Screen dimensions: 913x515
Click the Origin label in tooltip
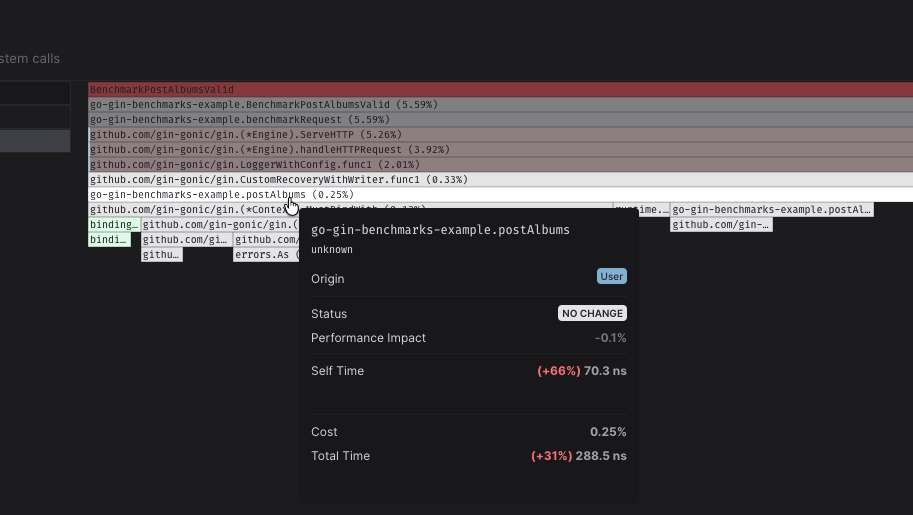click(328, 279)
